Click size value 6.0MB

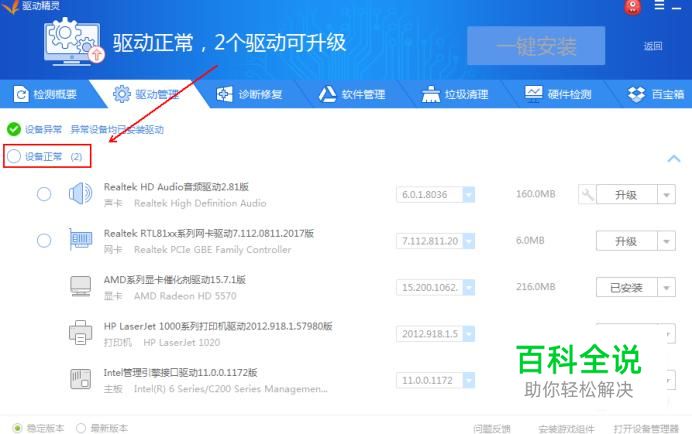(530, 241)
